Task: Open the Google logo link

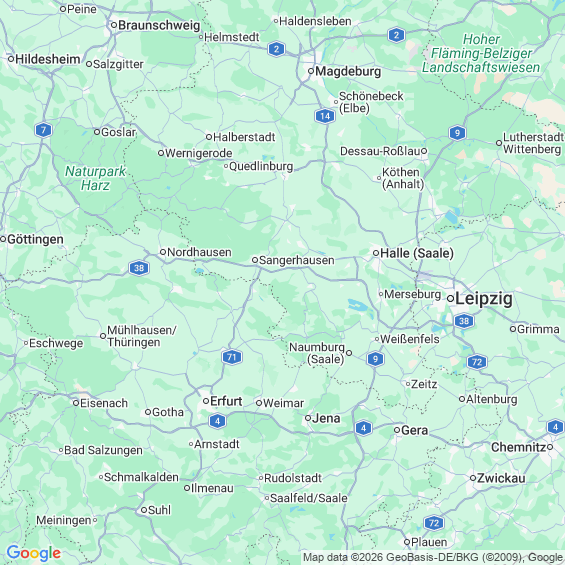Action: pyautogui.click(x=34, y=553)
